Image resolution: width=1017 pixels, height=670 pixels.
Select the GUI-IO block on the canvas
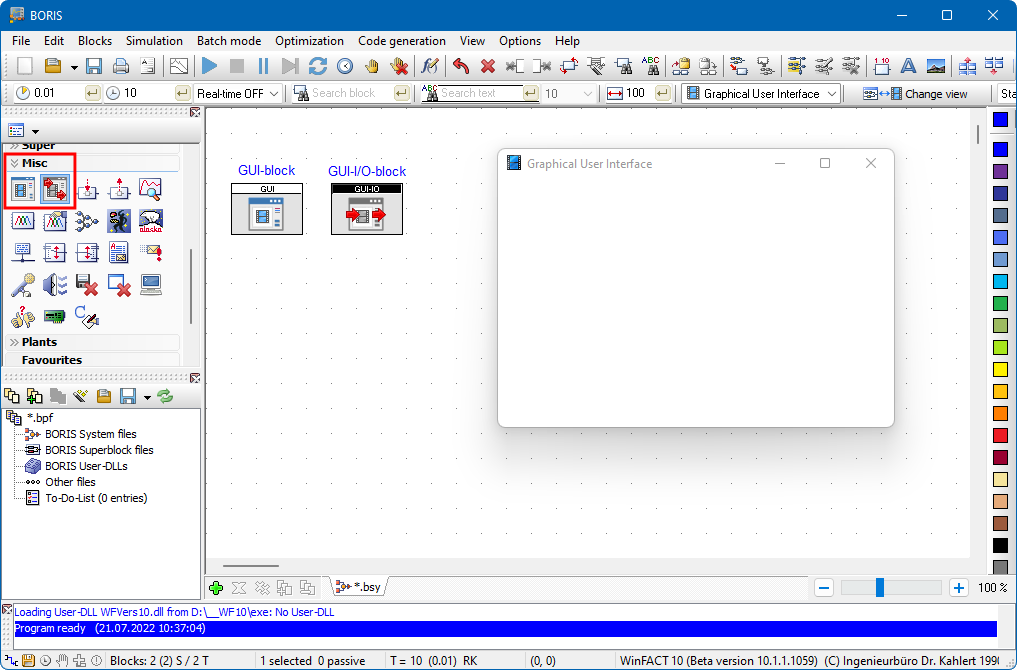tap(366, 209)
